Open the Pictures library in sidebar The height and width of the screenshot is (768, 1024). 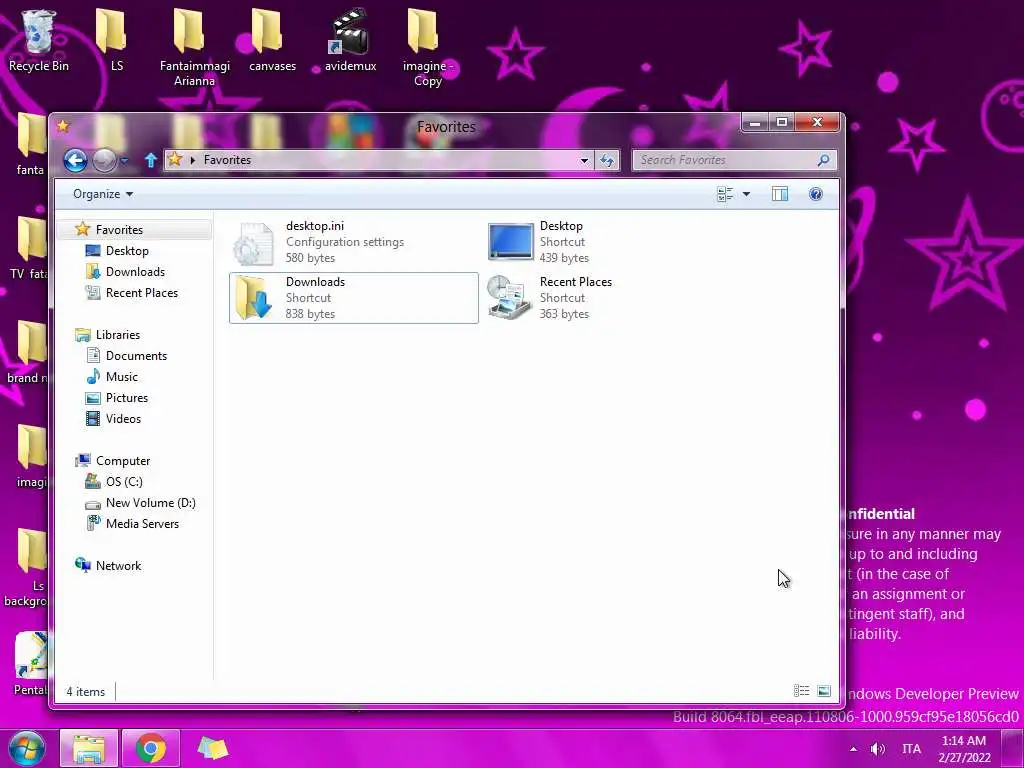(126, 398)
